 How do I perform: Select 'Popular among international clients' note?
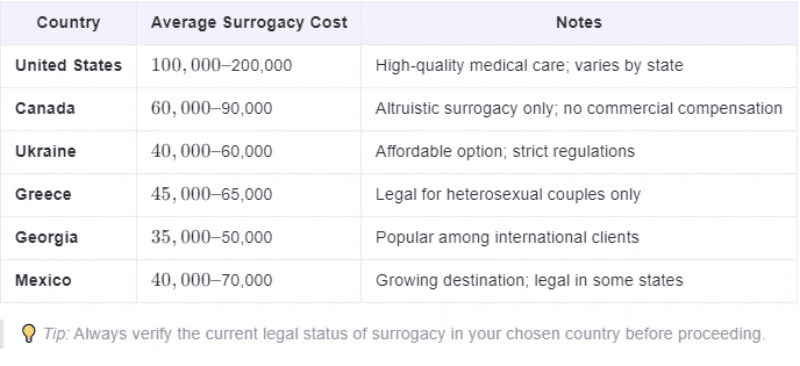[x=507, y=237]
